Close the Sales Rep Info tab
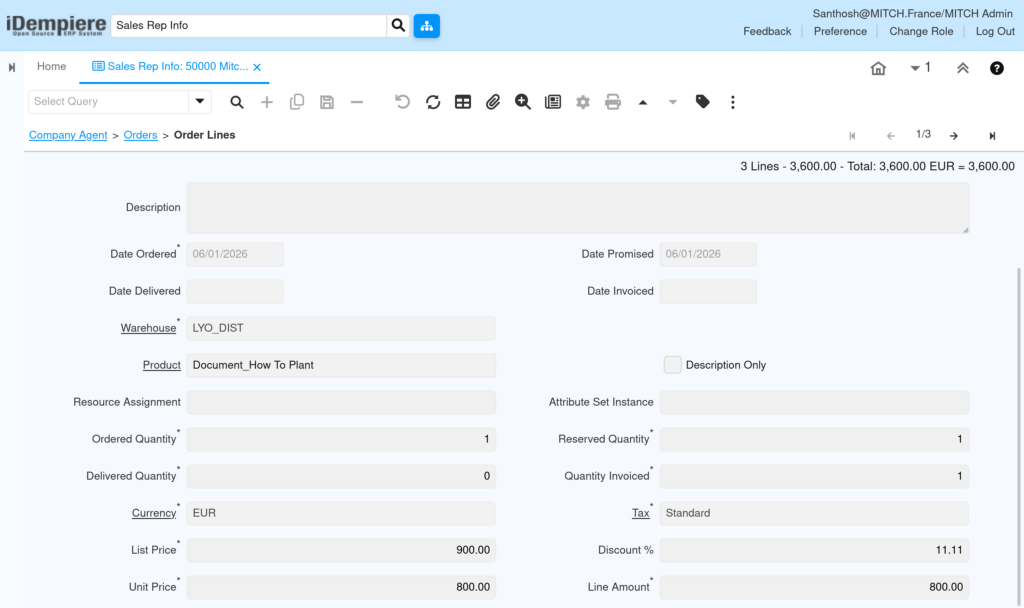Image resolution: width=1024 pixels, height=608 pixels. pos(257,67)
